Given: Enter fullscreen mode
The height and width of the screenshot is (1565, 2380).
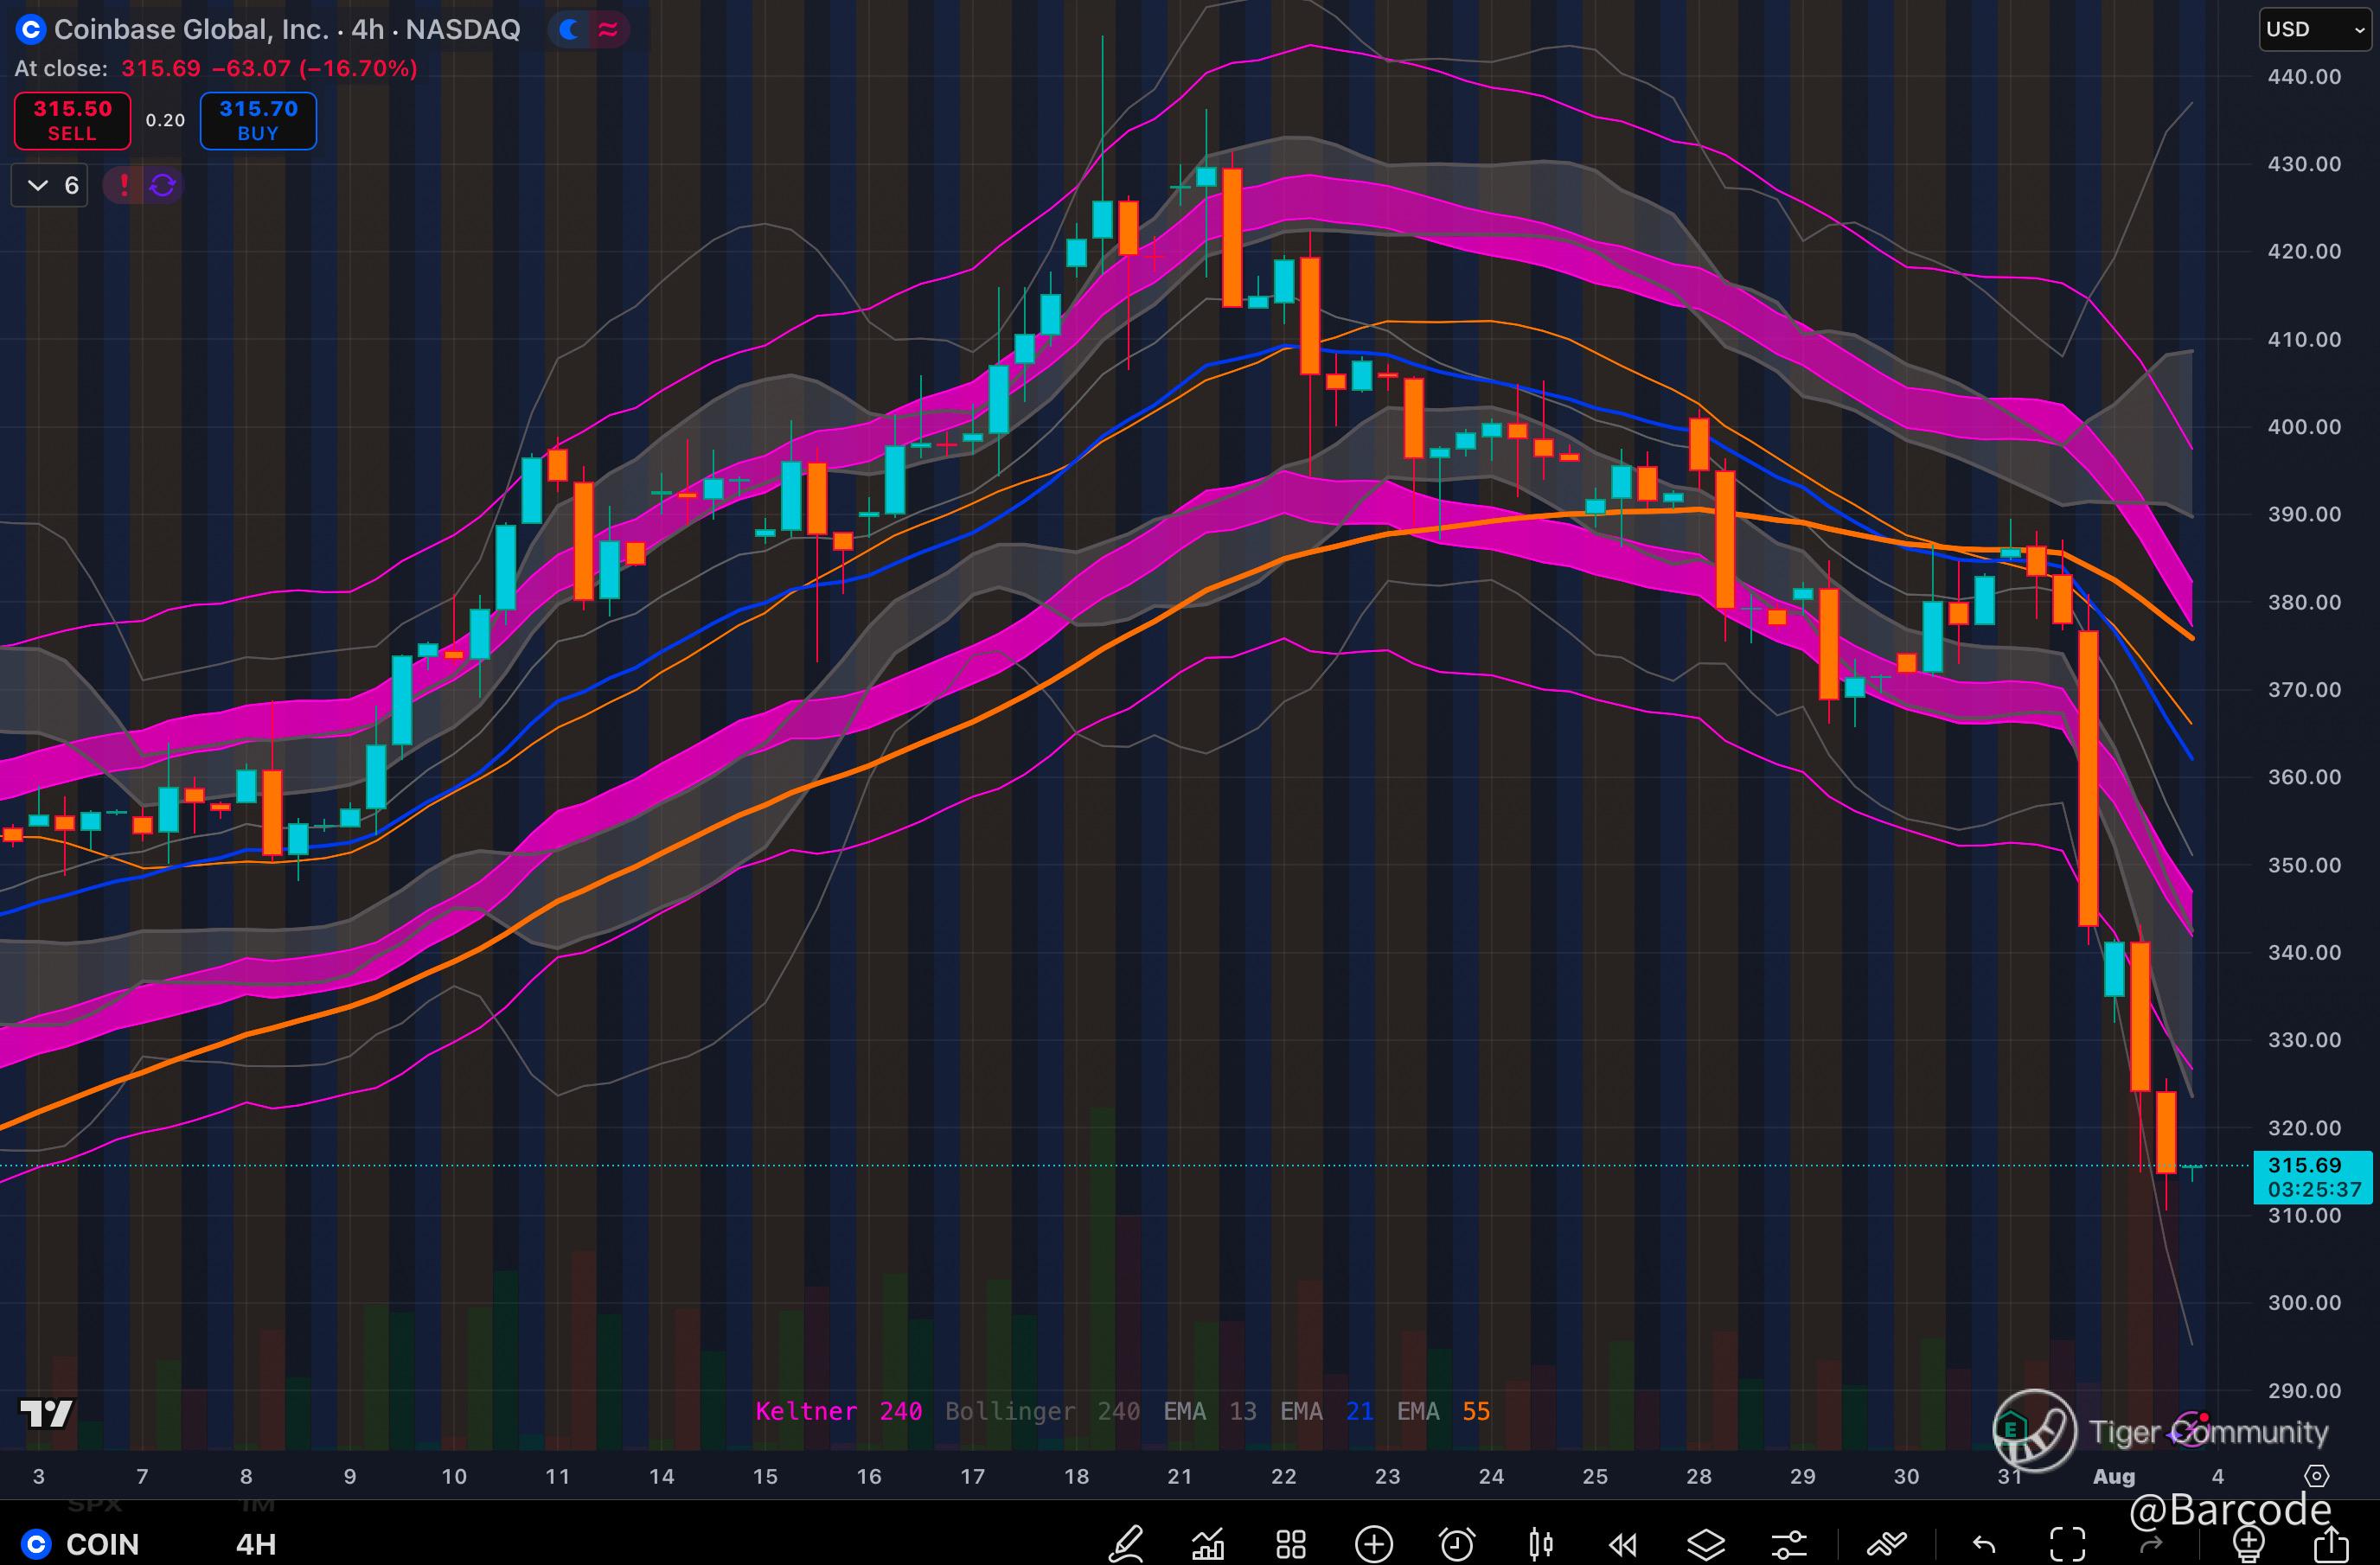Looking at the screenshot, I should click(2067, 1544).
